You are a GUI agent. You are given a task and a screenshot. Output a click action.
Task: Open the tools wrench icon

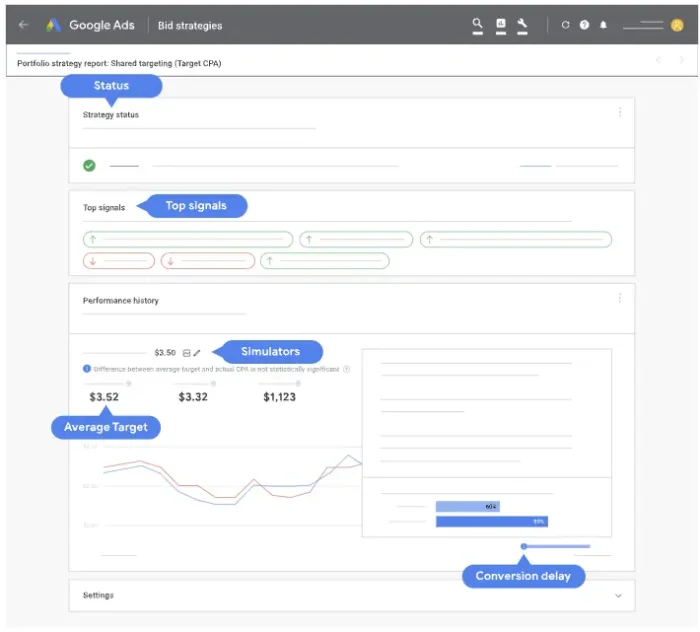click(522, 25)
